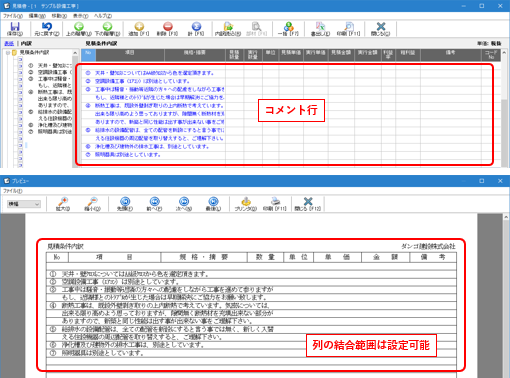Open the ヘルプ menu
The width and height of the screenshot is (510, 378).
point(103,16)
